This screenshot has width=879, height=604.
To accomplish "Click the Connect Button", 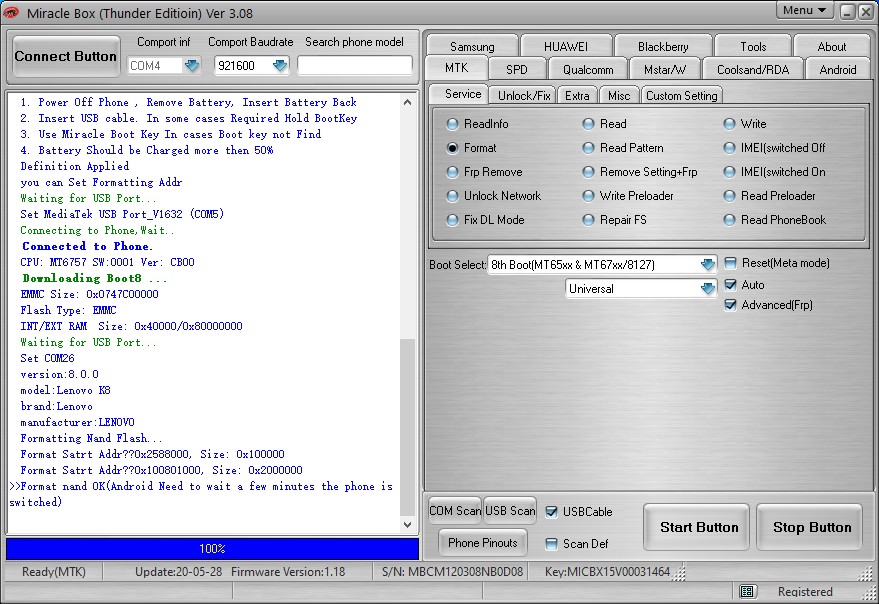I will (x=66, y=56).
